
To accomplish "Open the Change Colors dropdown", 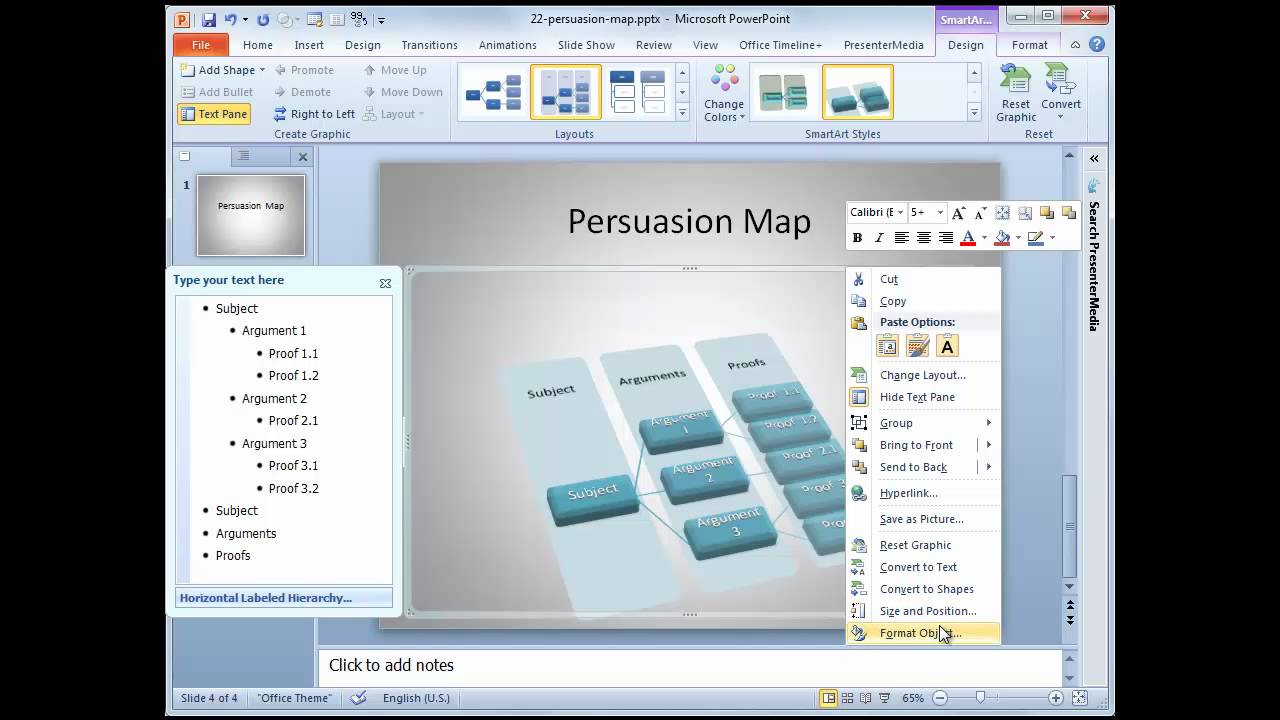I will pyautogui.click(x=724, y=95).
